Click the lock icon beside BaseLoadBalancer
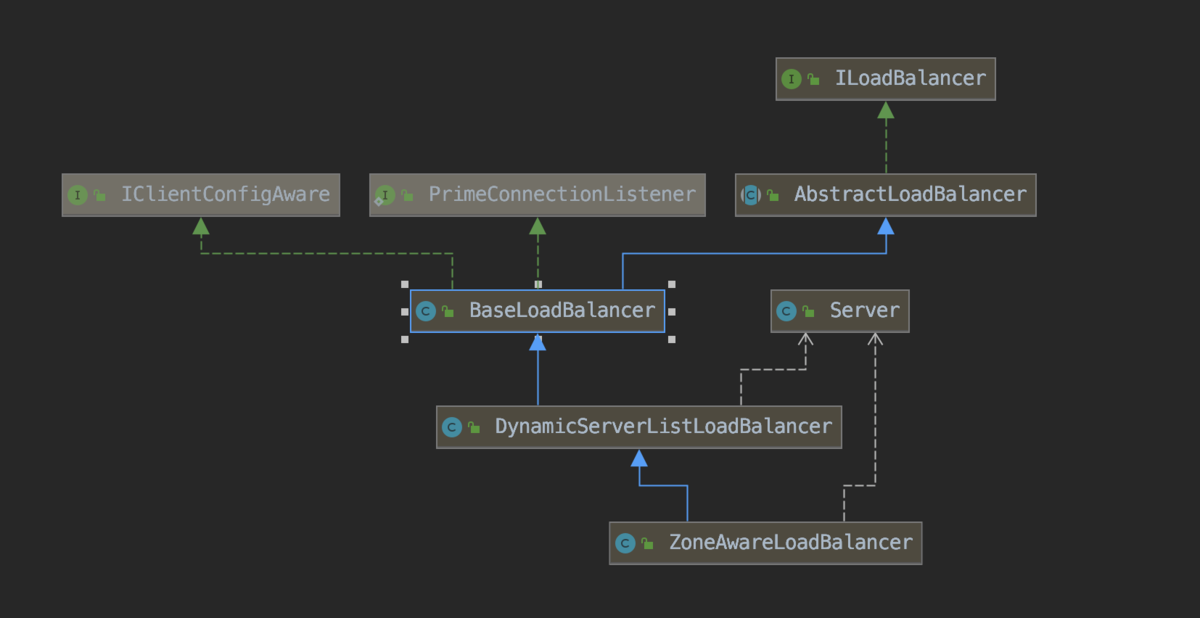This screenshot has width=1200, height=618. click(x=448, y=312)
